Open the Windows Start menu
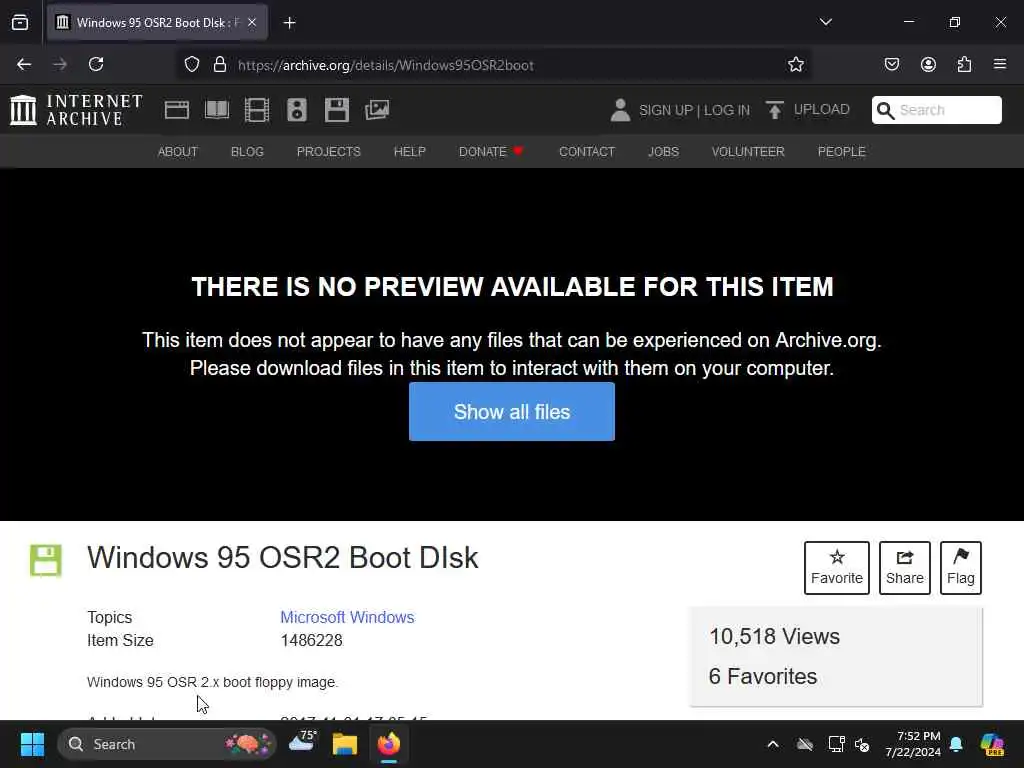Screen dimensions: 1024x768 pyautogui.click(x=32, y=744)
